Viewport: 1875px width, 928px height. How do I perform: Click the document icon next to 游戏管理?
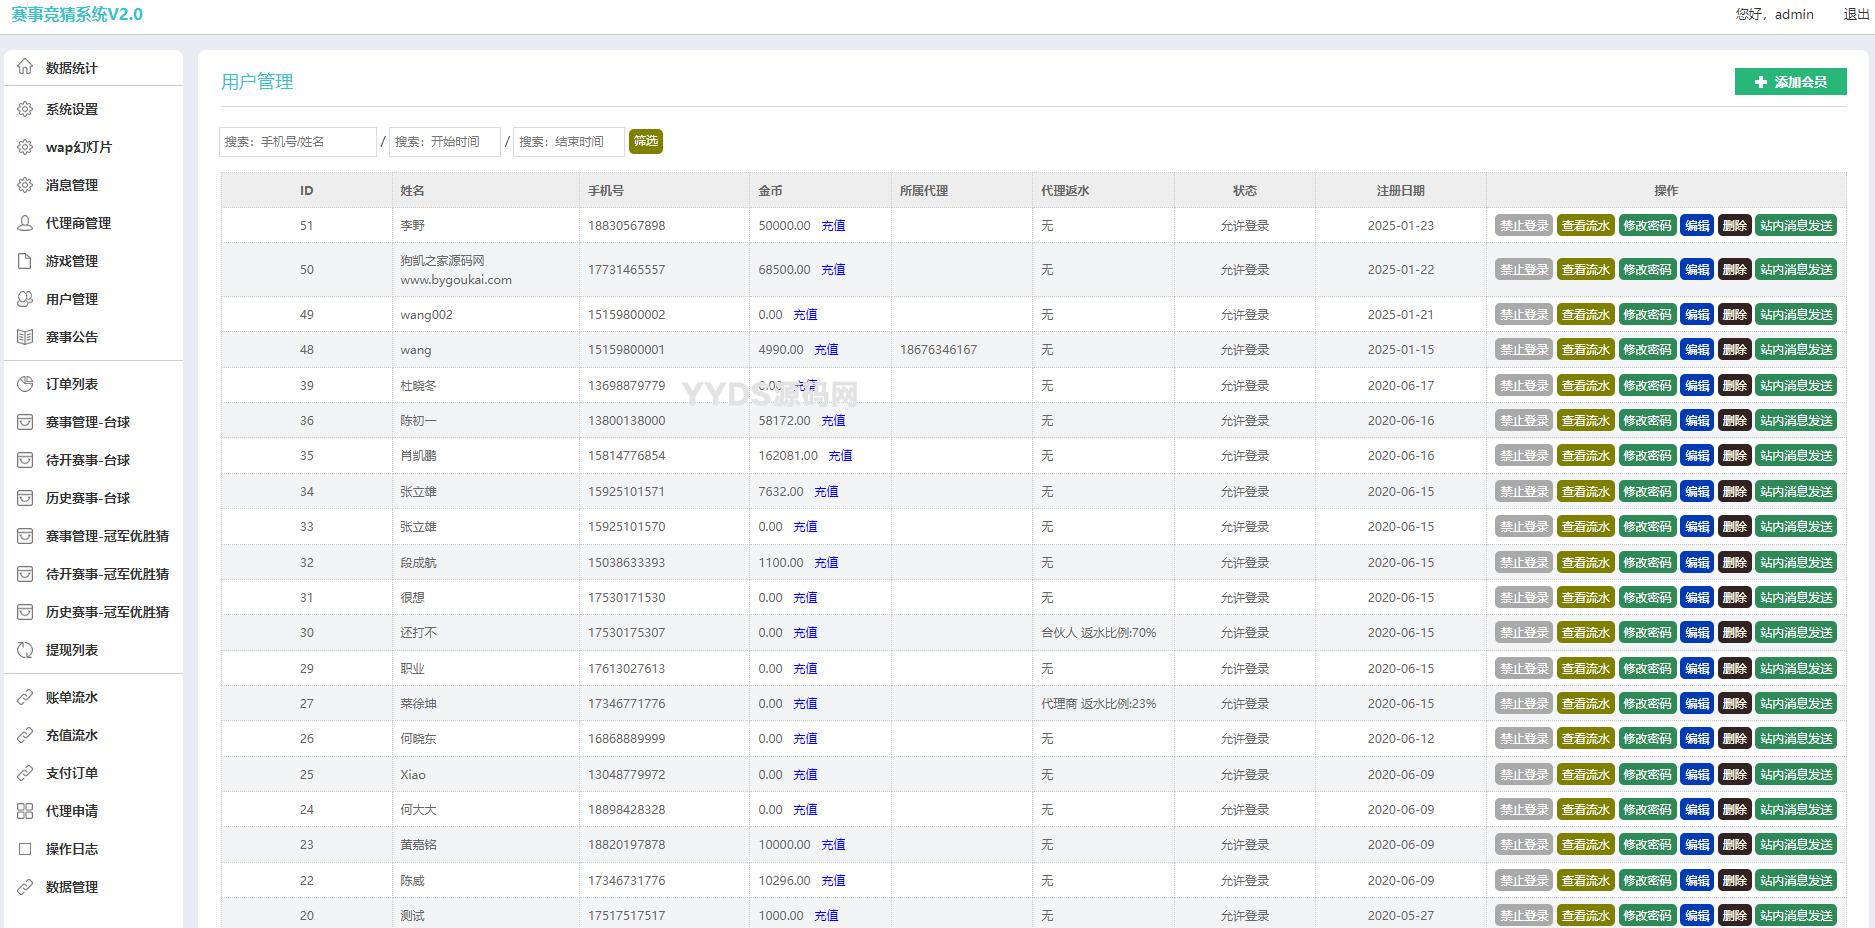pos(25,261)
